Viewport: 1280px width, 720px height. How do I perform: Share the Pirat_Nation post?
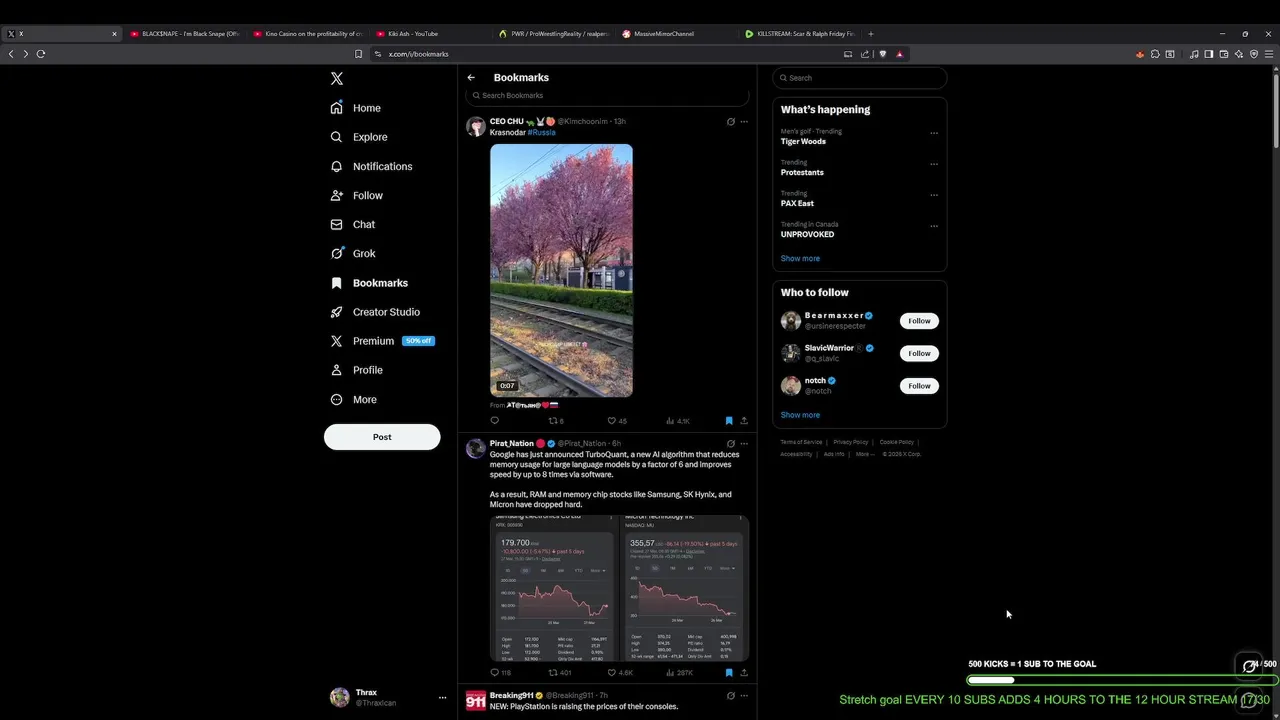744,673
